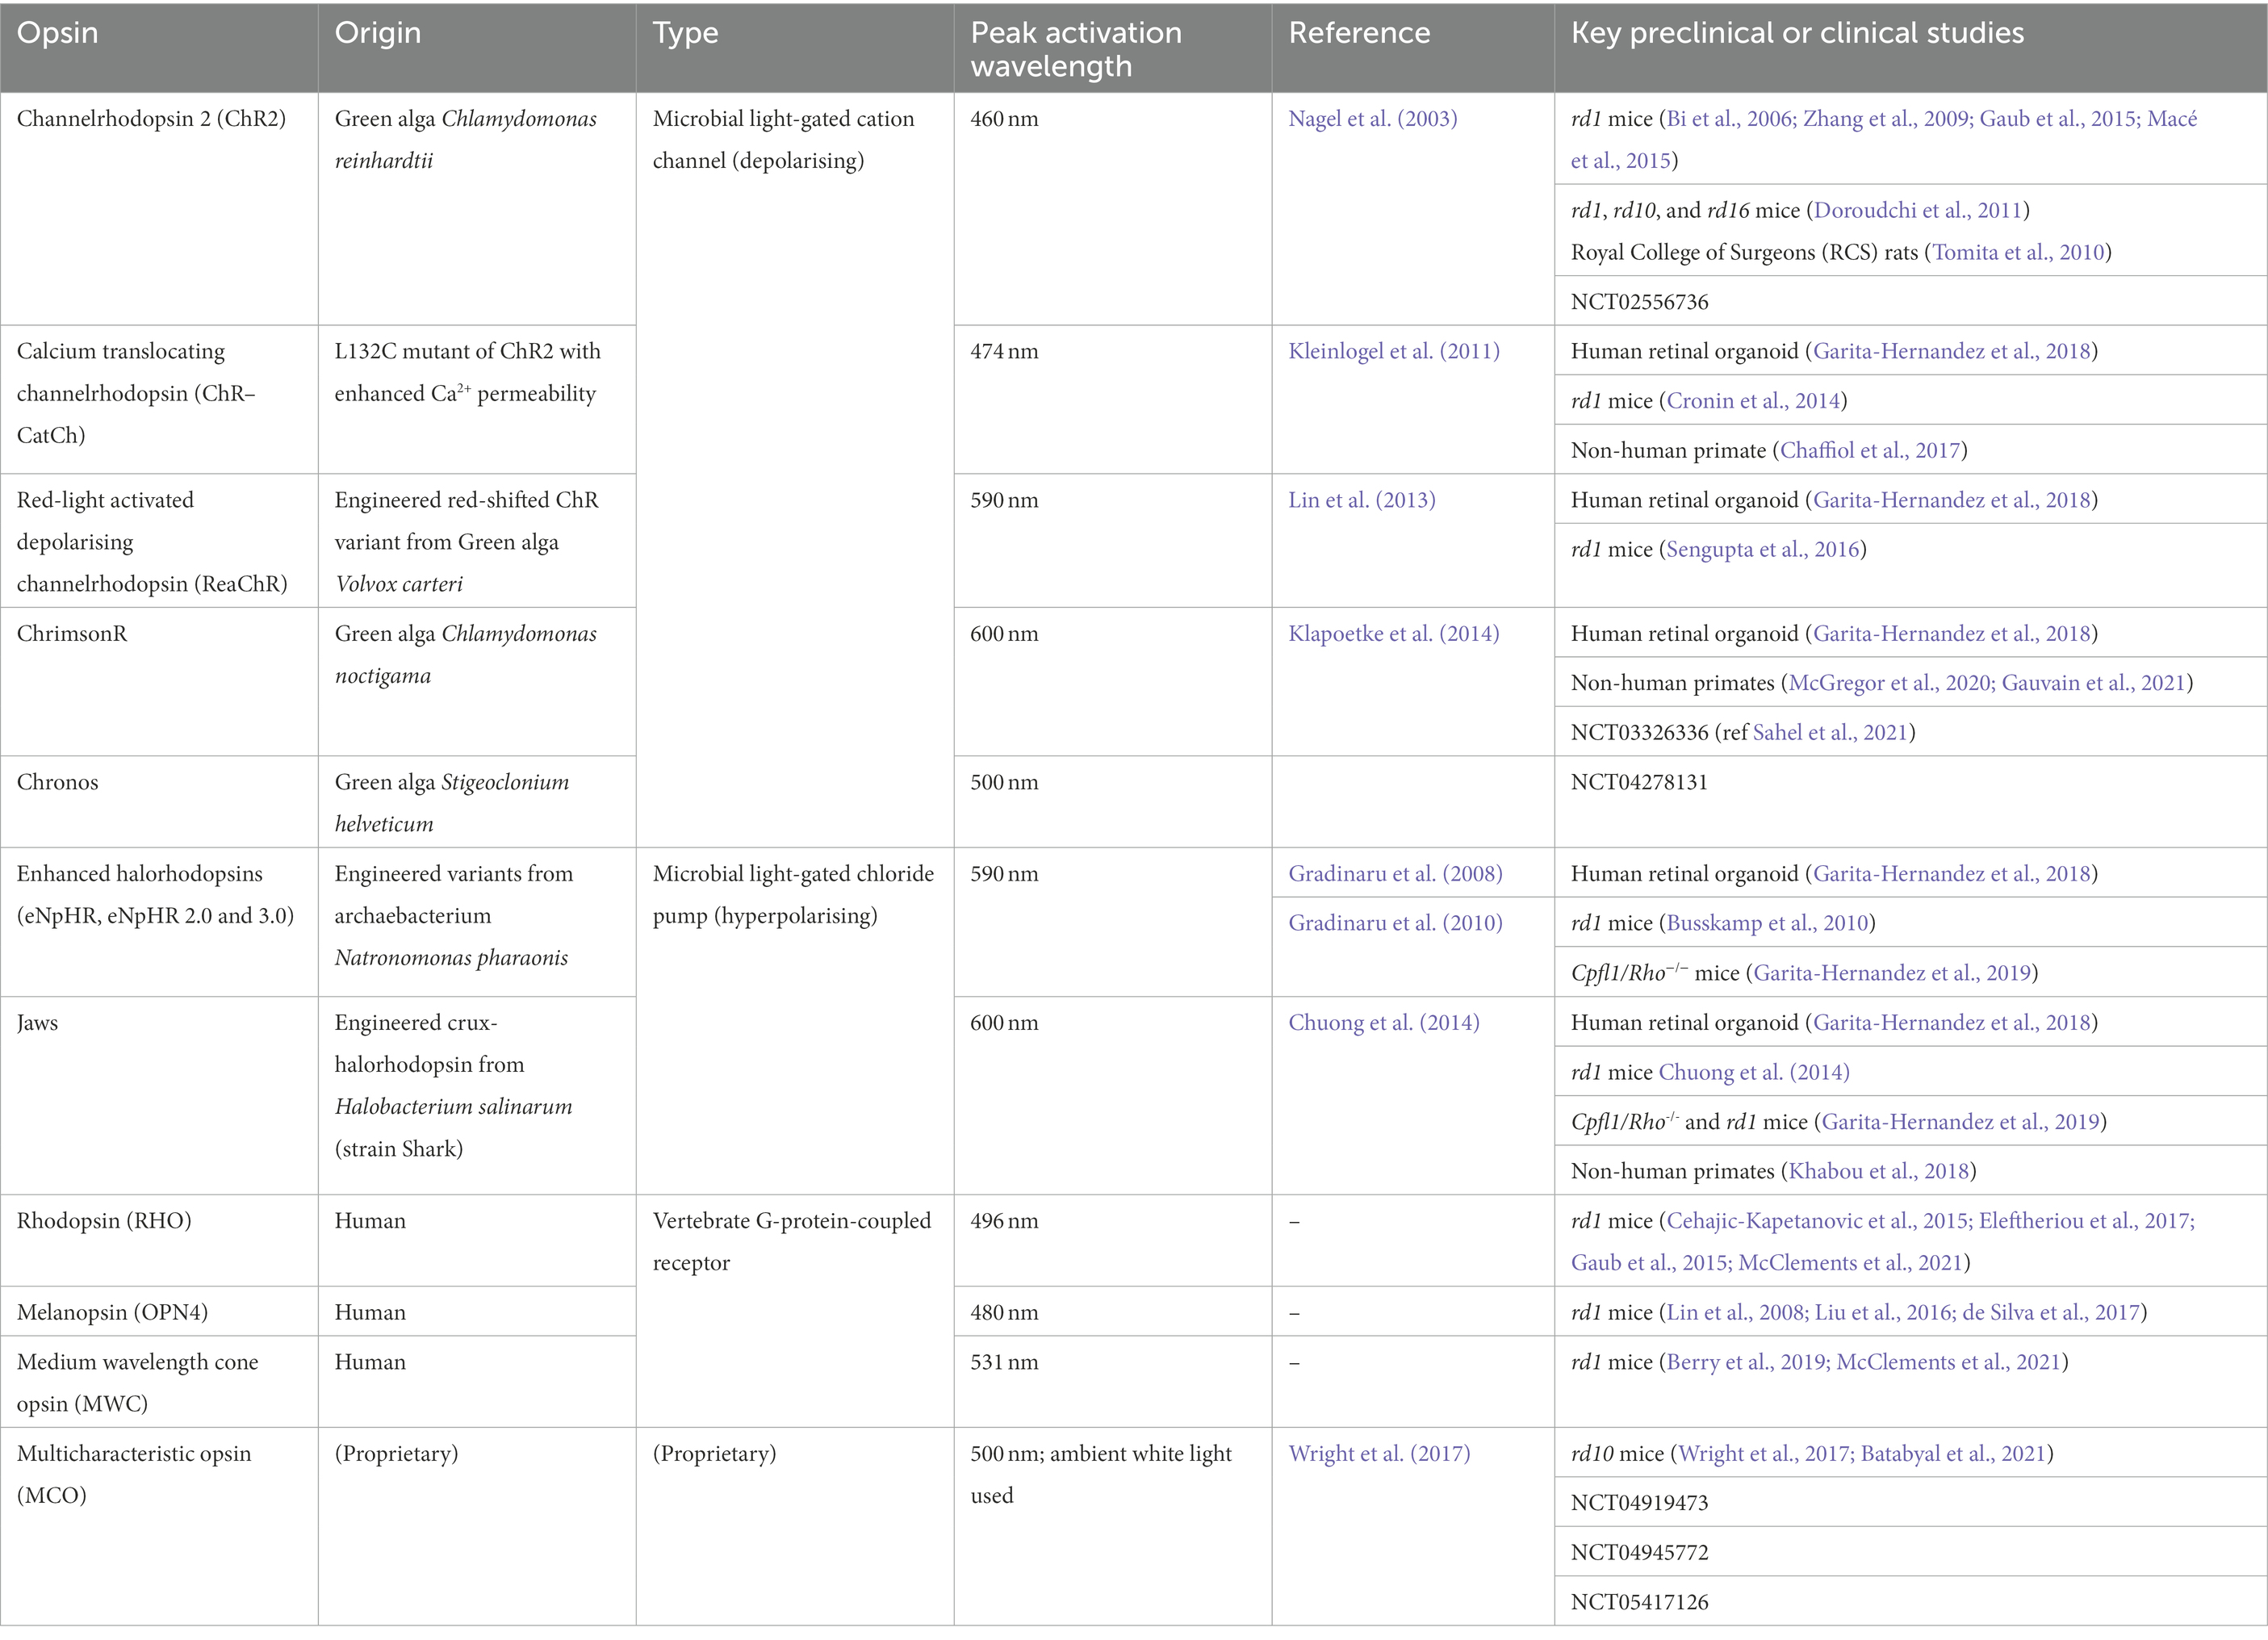Viewport: 2268px width, 1640px height.
Task: Open the Lin et al., 2008 citation
Action: [1737, 1313]
